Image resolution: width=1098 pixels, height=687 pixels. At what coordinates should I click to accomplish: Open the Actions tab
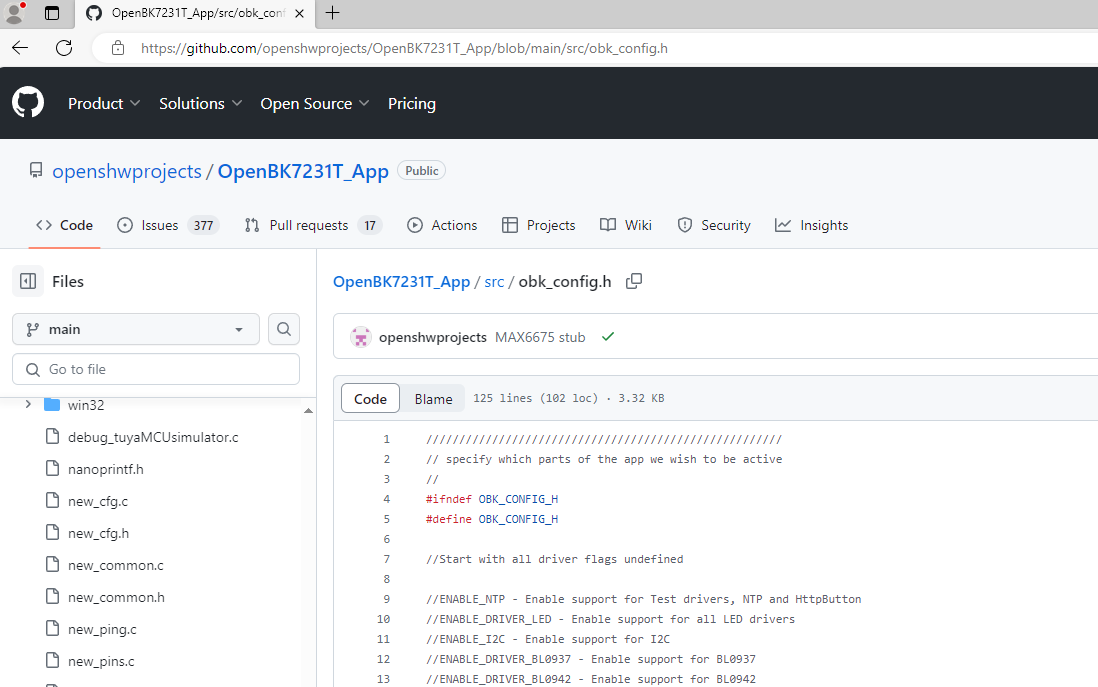[x=442, y=225]
